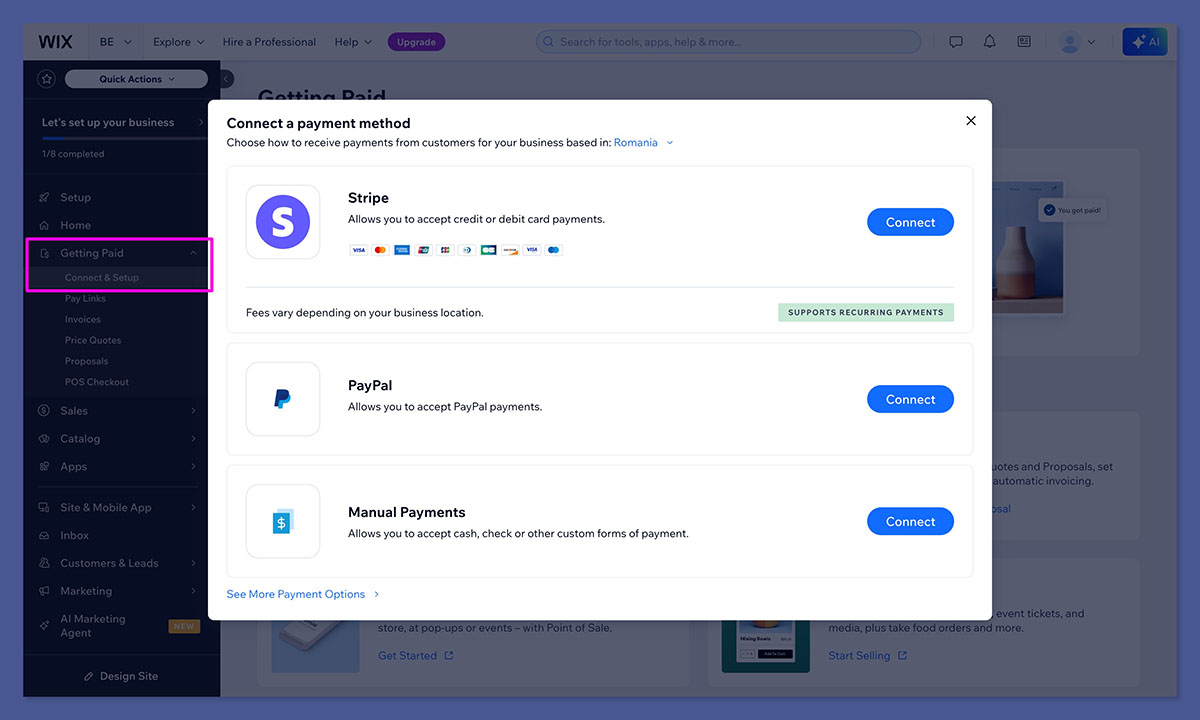Open Price Quotes

tap(93, 341)
